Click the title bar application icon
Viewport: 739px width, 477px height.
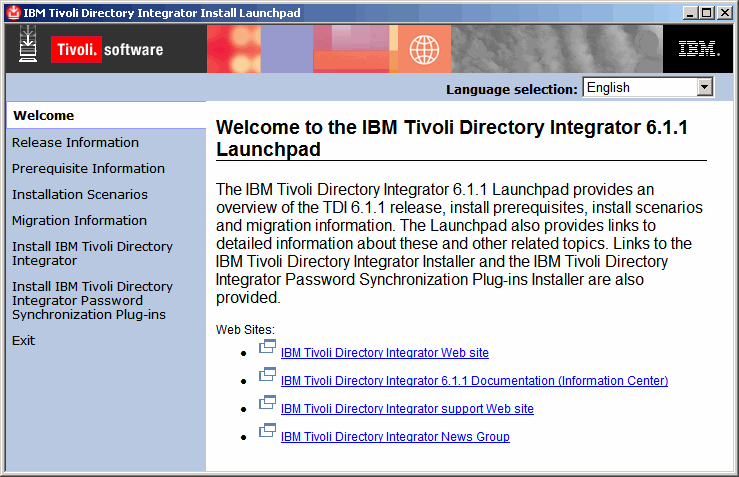coord(12,12)
